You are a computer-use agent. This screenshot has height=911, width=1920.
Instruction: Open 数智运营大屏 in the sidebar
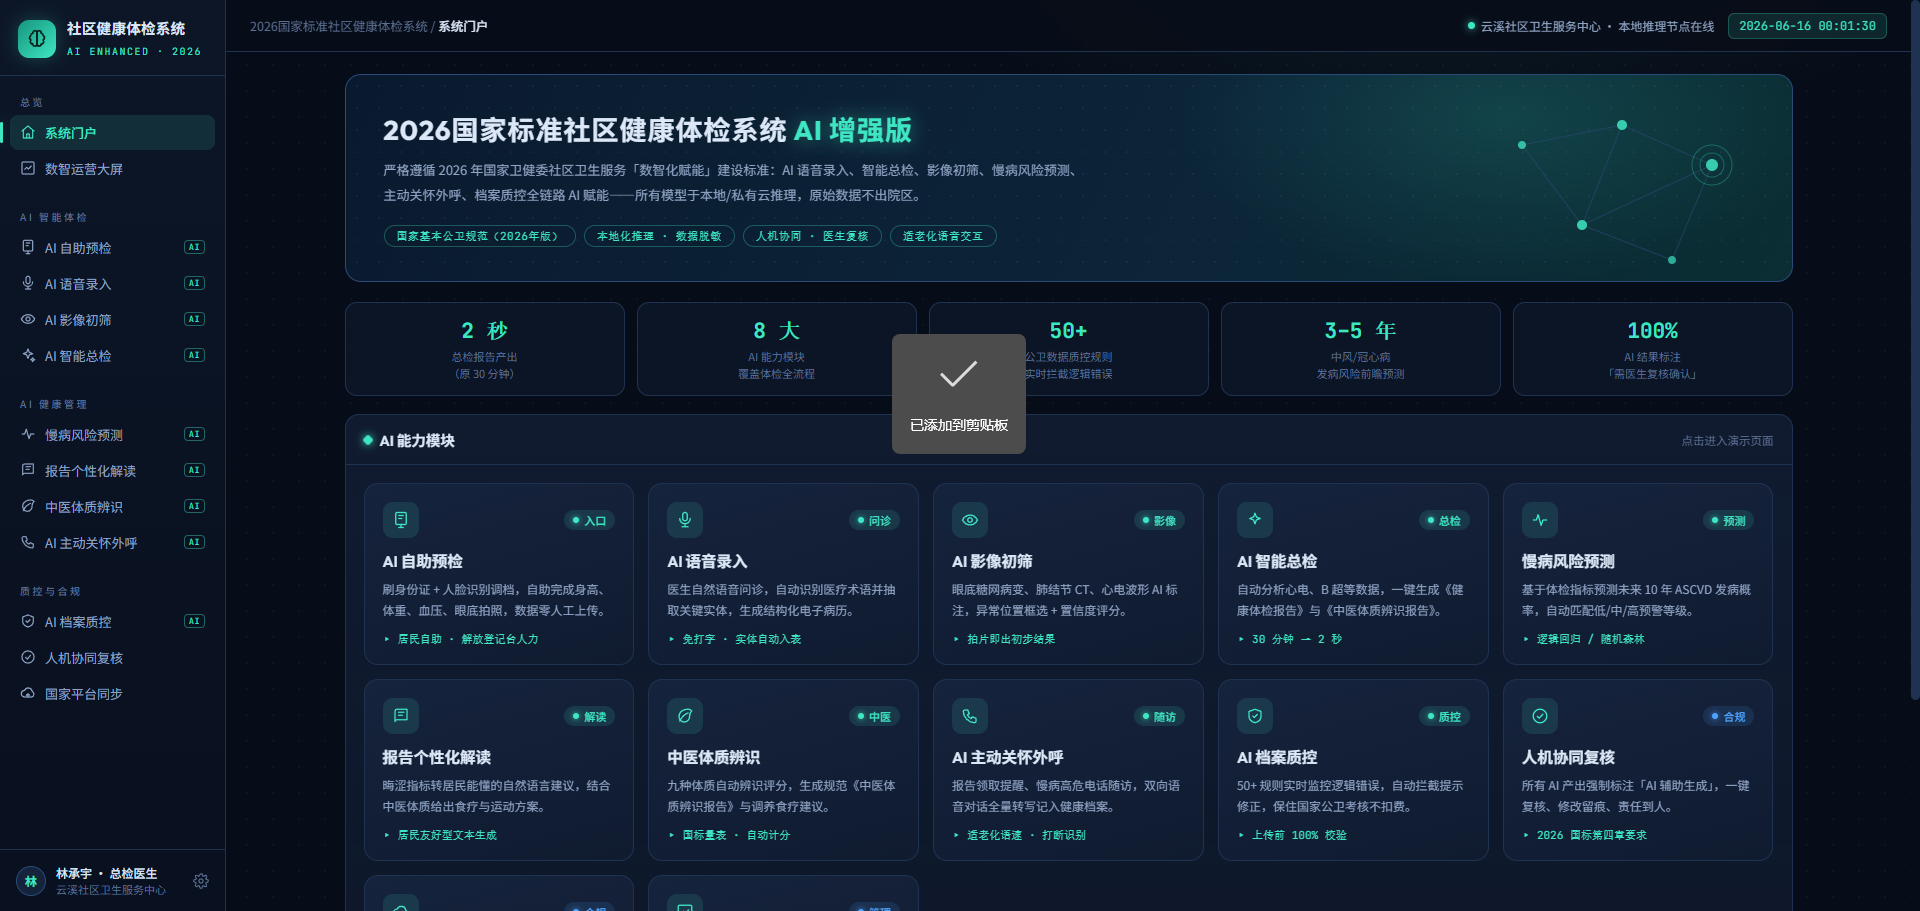point(112,169)
